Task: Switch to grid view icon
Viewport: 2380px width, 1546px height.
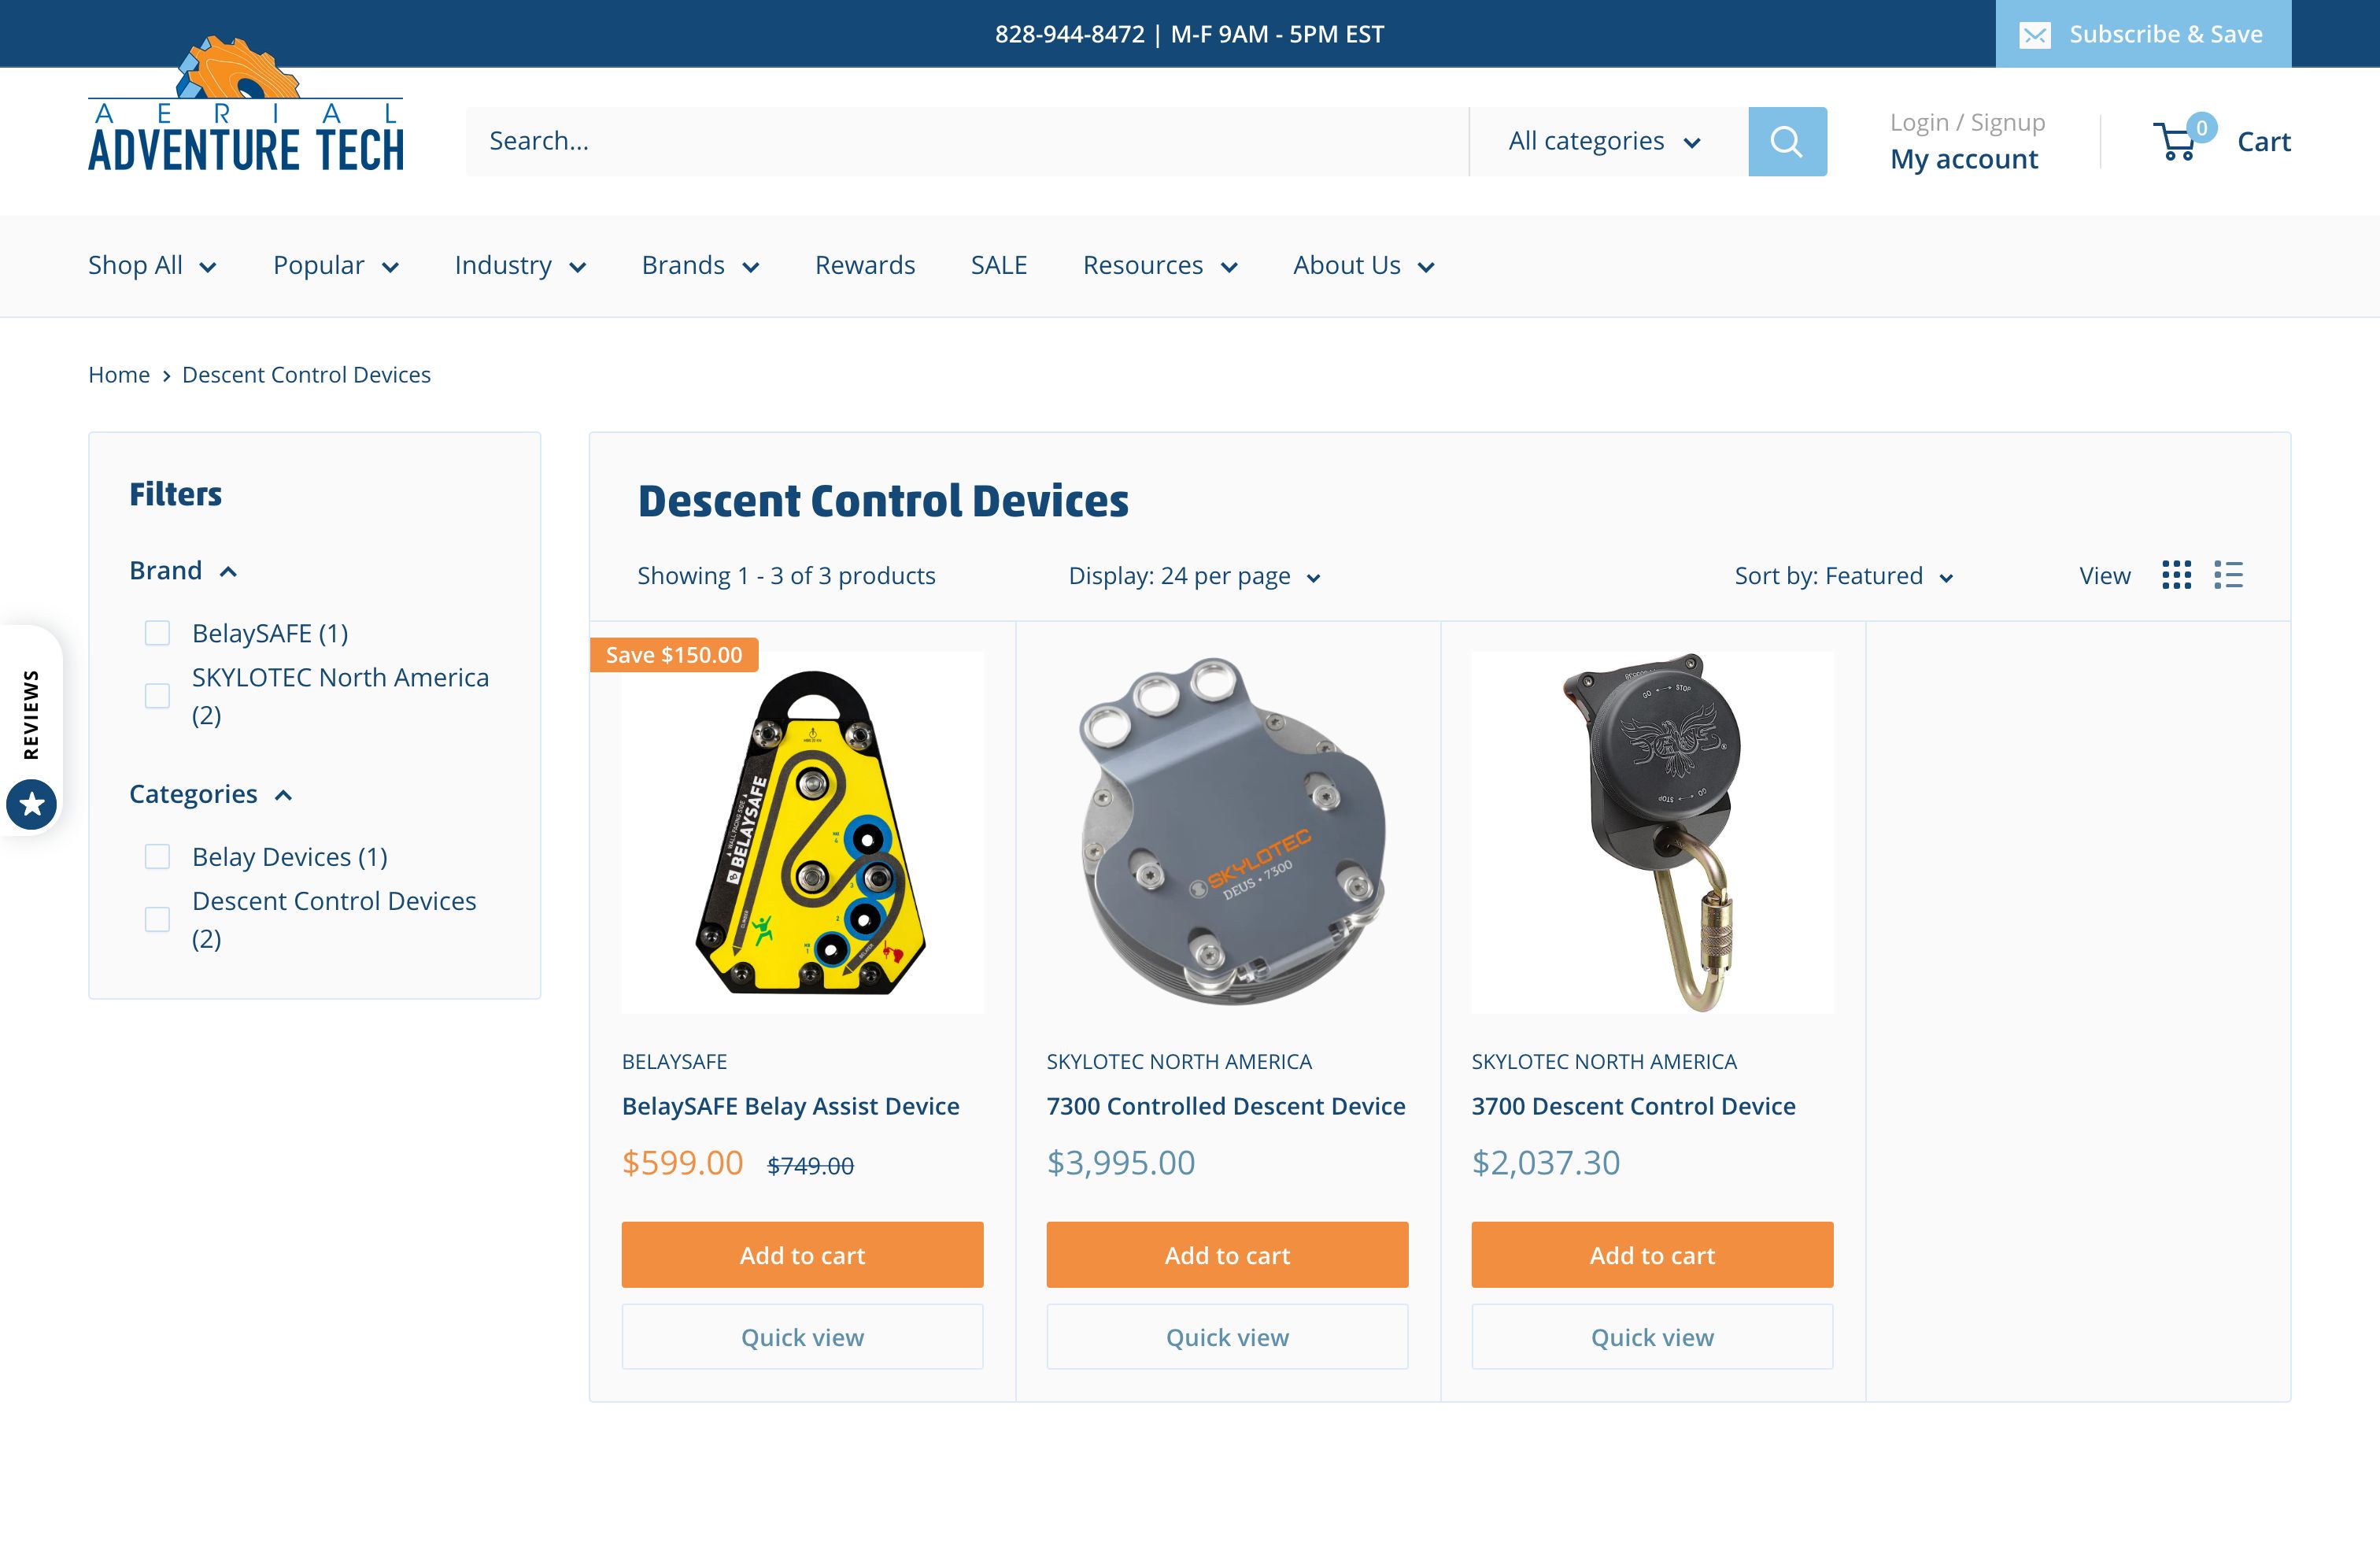Action: (x=2176, y=575)
